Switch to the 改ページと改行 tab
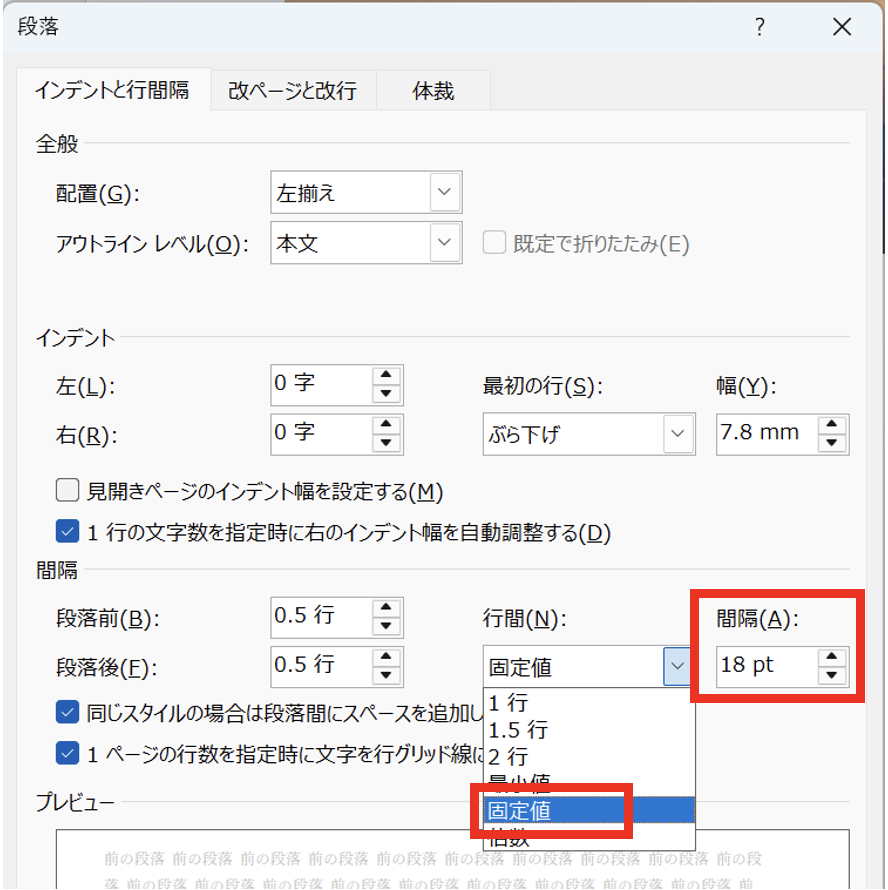Viewport: 888px width, 890px height. pos(291,91)
